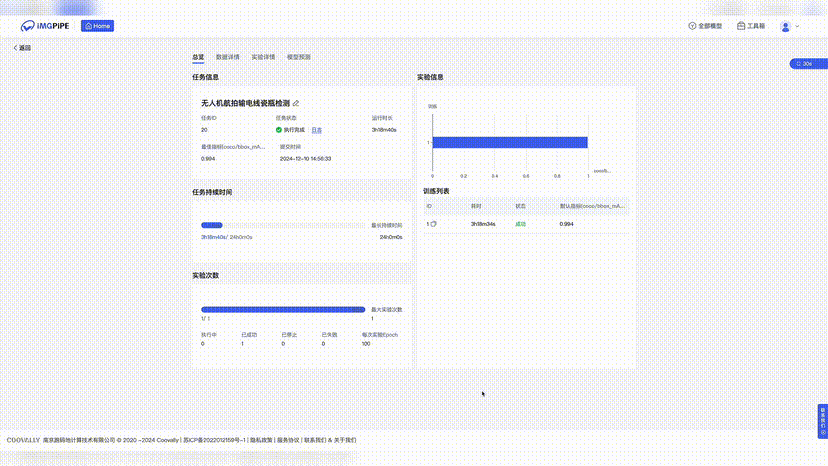
Task: Click the 最大实验次数 label
Action: [387, 310]
